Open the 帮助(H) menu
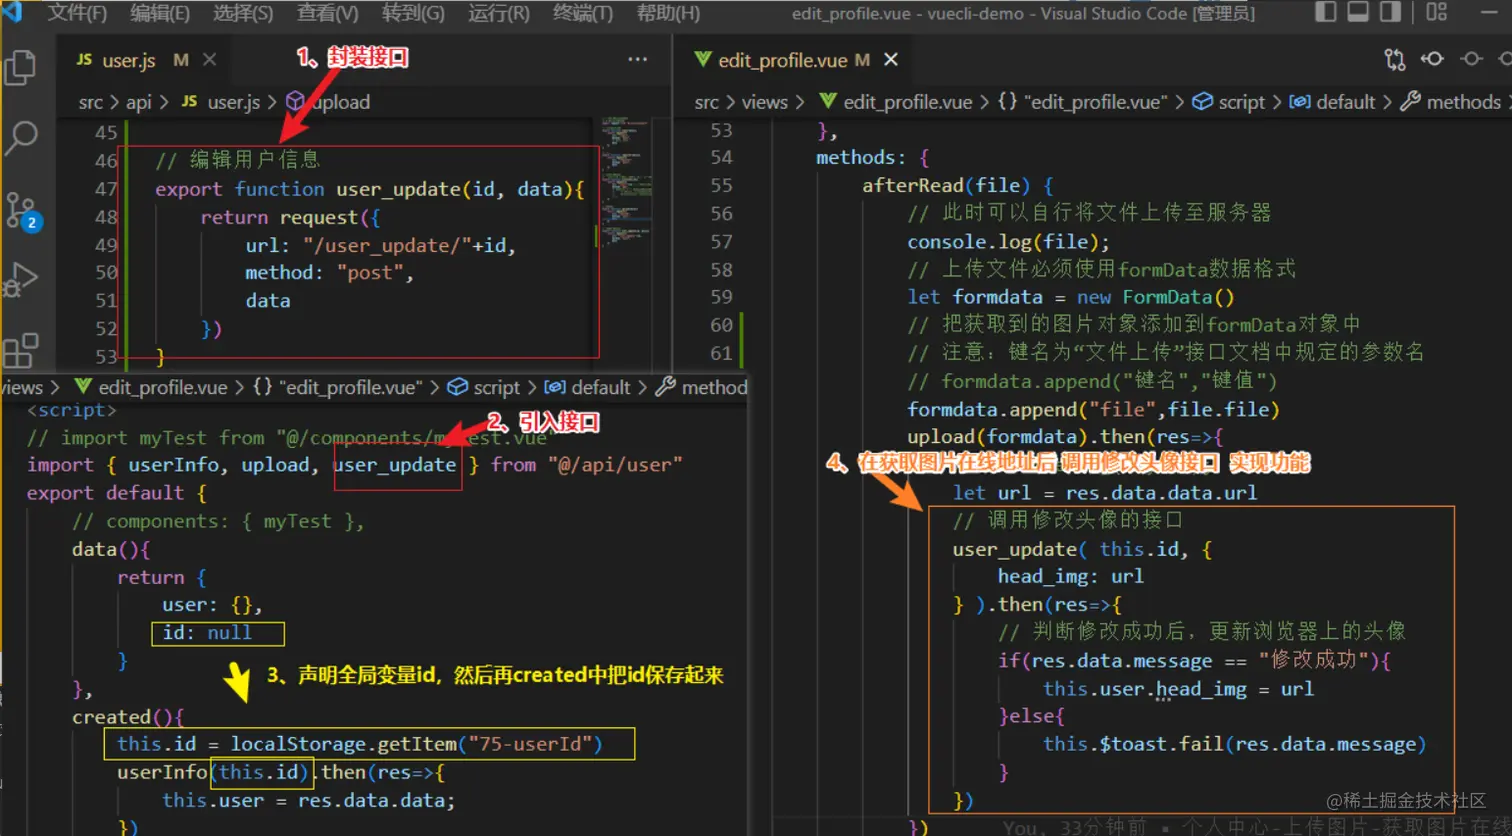 point(668,13)
